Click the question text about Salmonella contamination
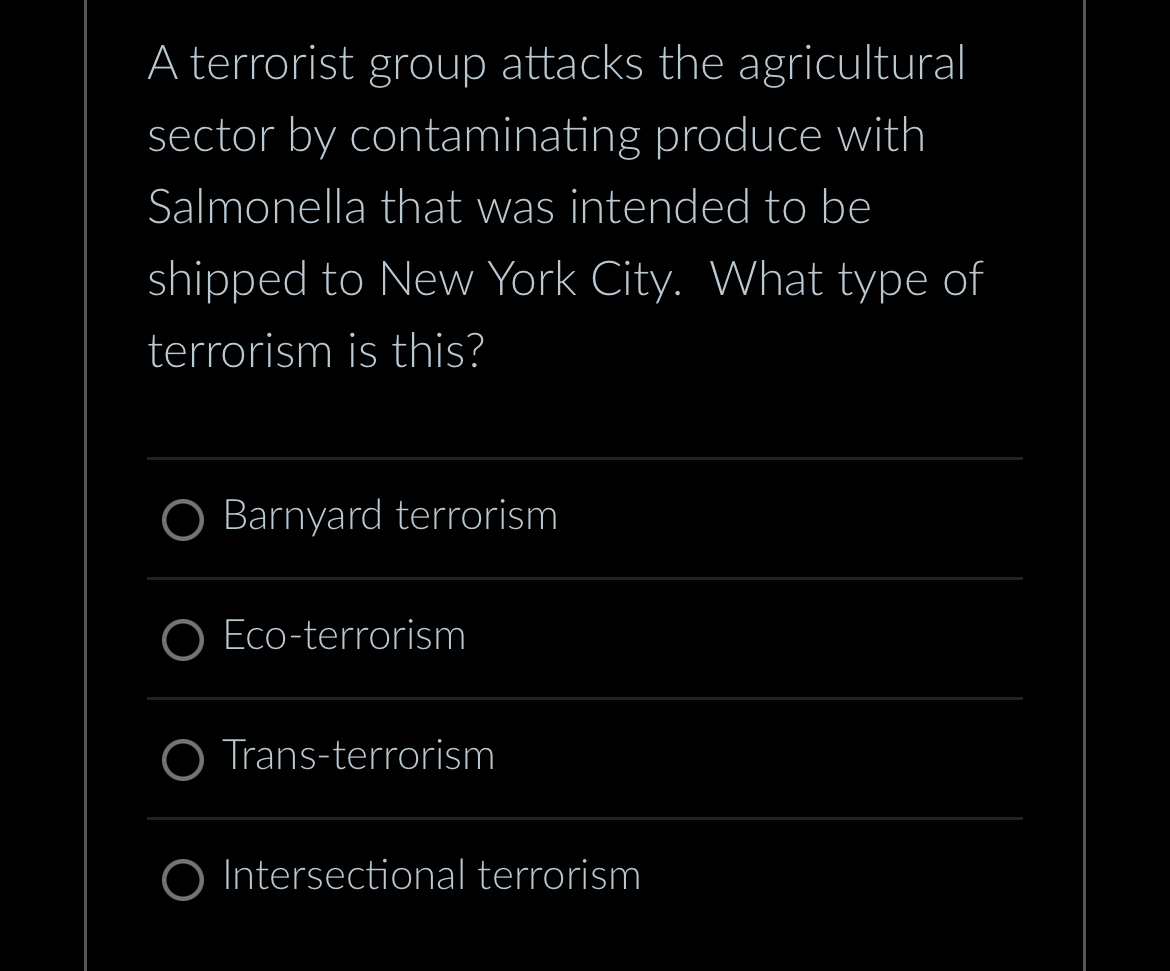The width and height of the screenshot is (1170, 971). pyautogui.click(x=566, y=206)
